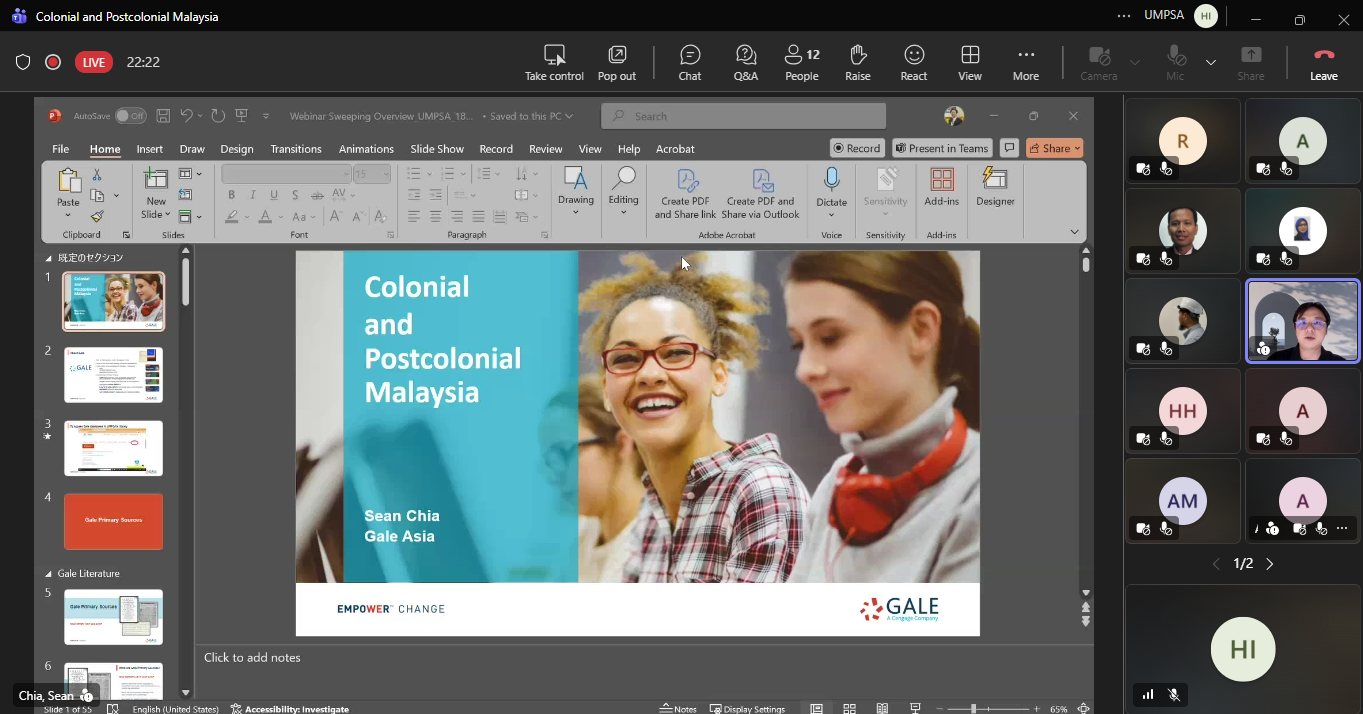This screenshot has height=714, width=1363.
Task: Go to next page of participants
Action: (x=1270, y=564)
